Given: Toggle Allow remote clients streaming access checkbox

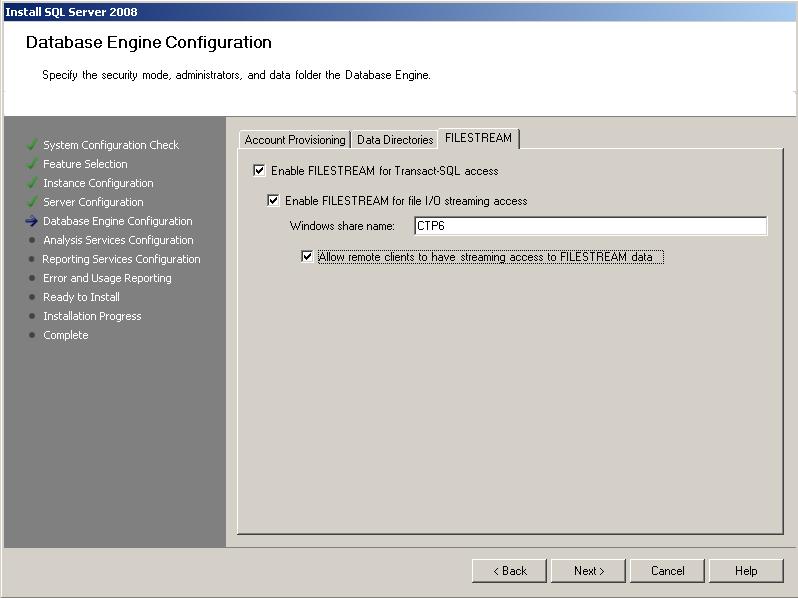Looking at the screenshot, I should pyautogui.click(x=307, y=256).
